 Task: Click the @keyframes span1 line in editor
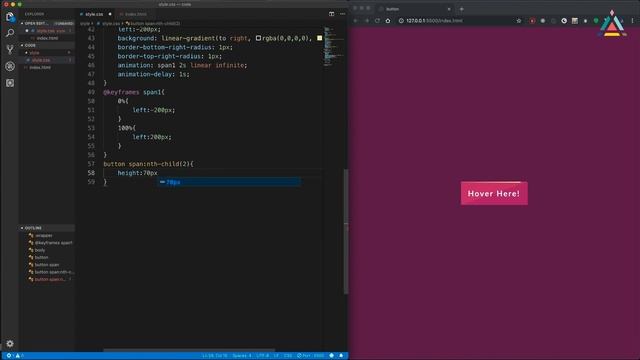tap(134, 92)
